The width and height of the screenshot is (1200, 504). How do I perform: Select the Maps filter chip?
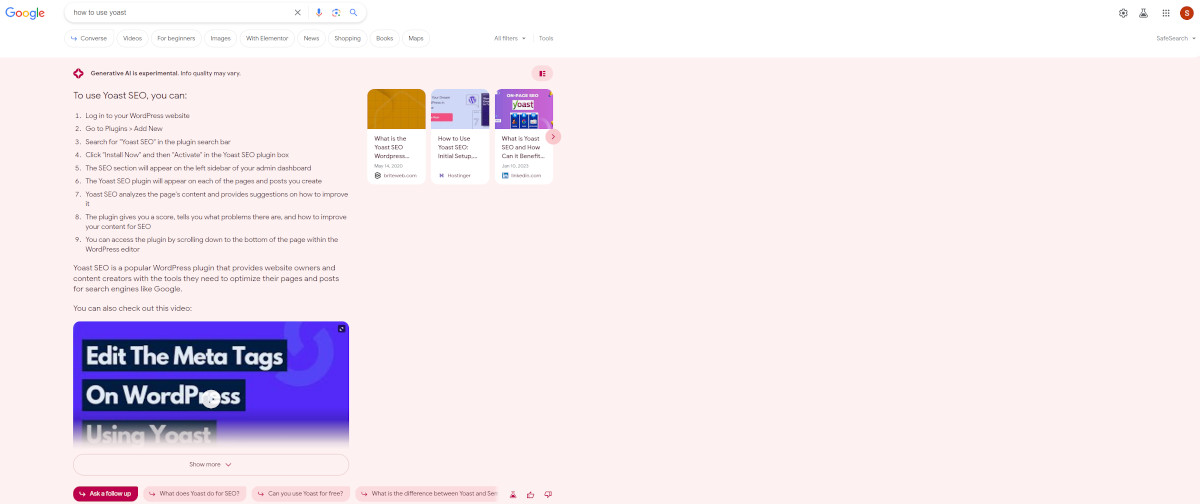(416, 38)
